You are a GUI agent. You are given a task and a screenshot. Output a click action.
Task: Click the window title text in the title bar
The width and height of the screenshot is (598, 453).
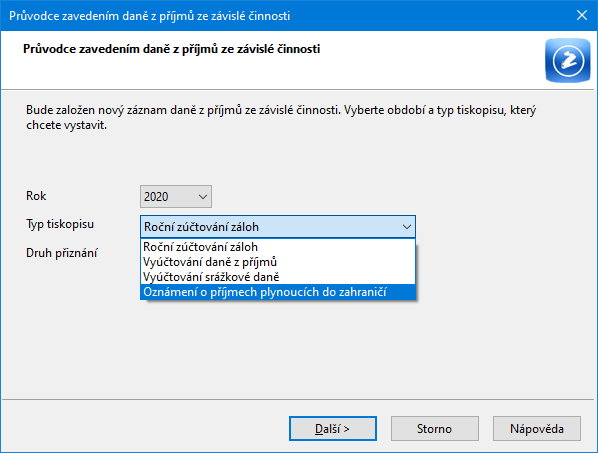[x=150, y=16]
